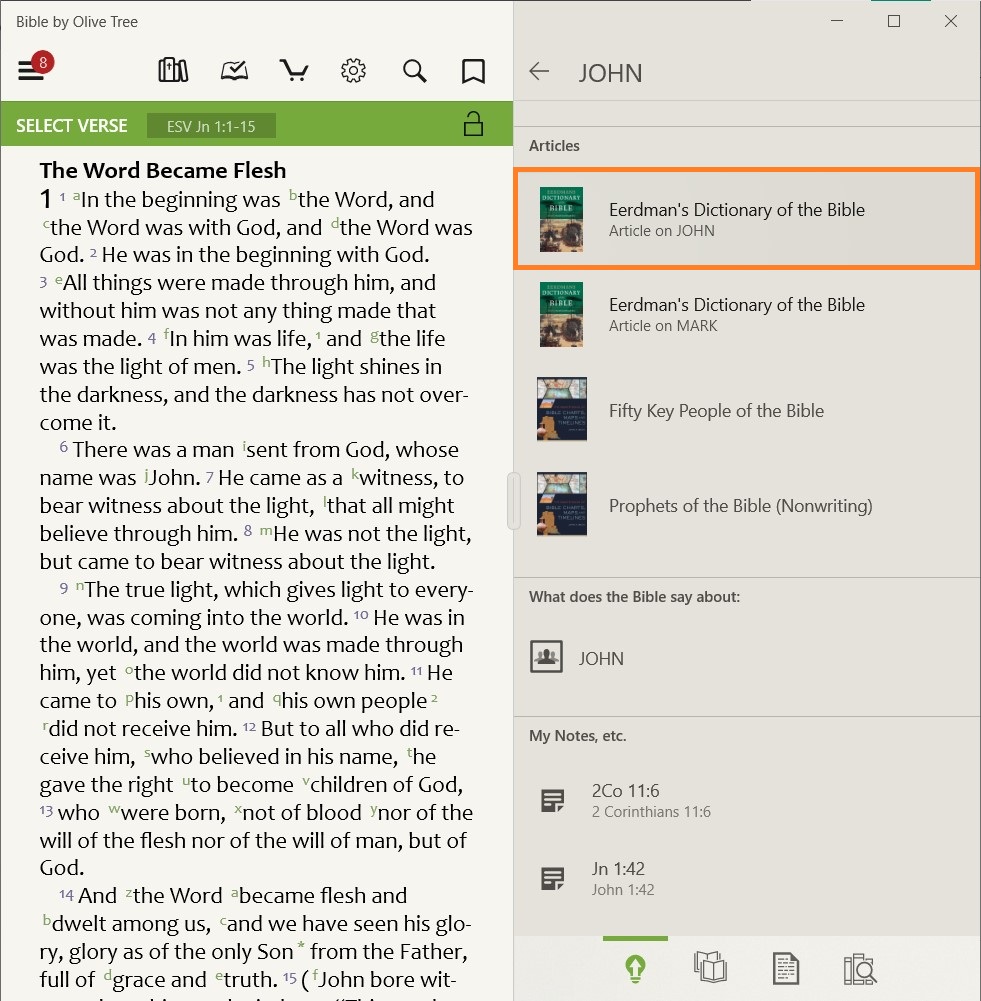Select the open book library tab
This screenshot has height=1001, width=981.
click(x=710, y=967)
